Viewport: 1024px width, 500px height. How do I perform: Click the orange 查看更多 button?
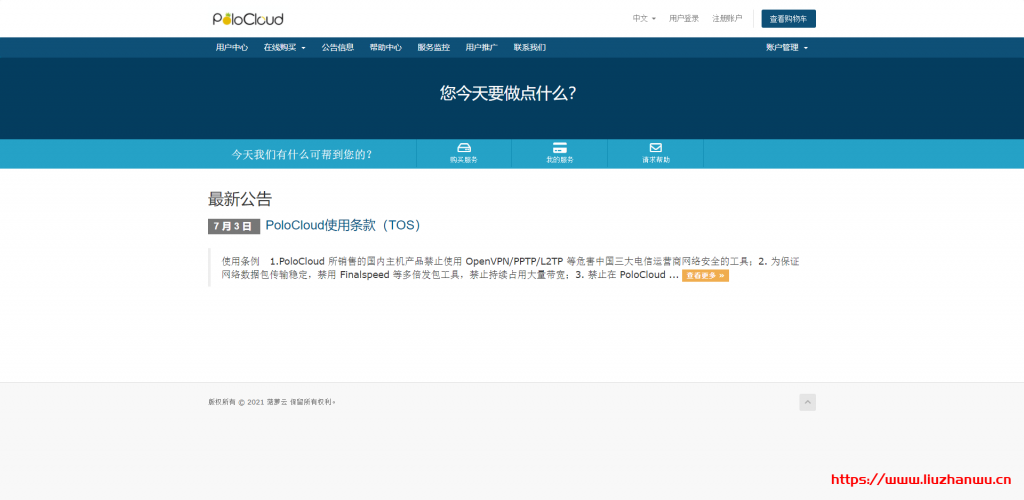705,275
